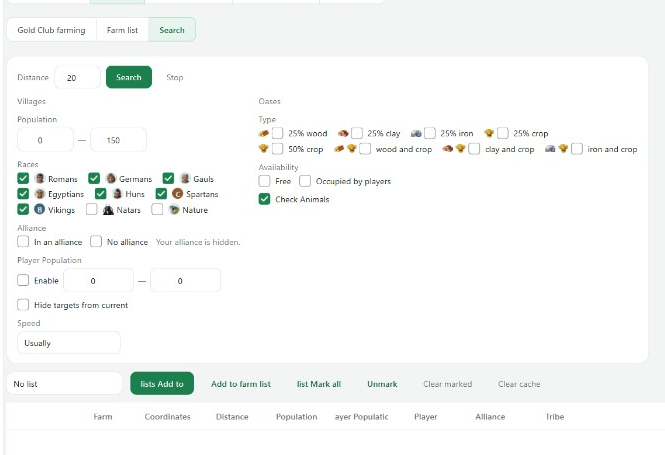Viewport: 665px width, 455px height.
Task: Click the iron icon beside 25% iron
Action: click(416, 133)
